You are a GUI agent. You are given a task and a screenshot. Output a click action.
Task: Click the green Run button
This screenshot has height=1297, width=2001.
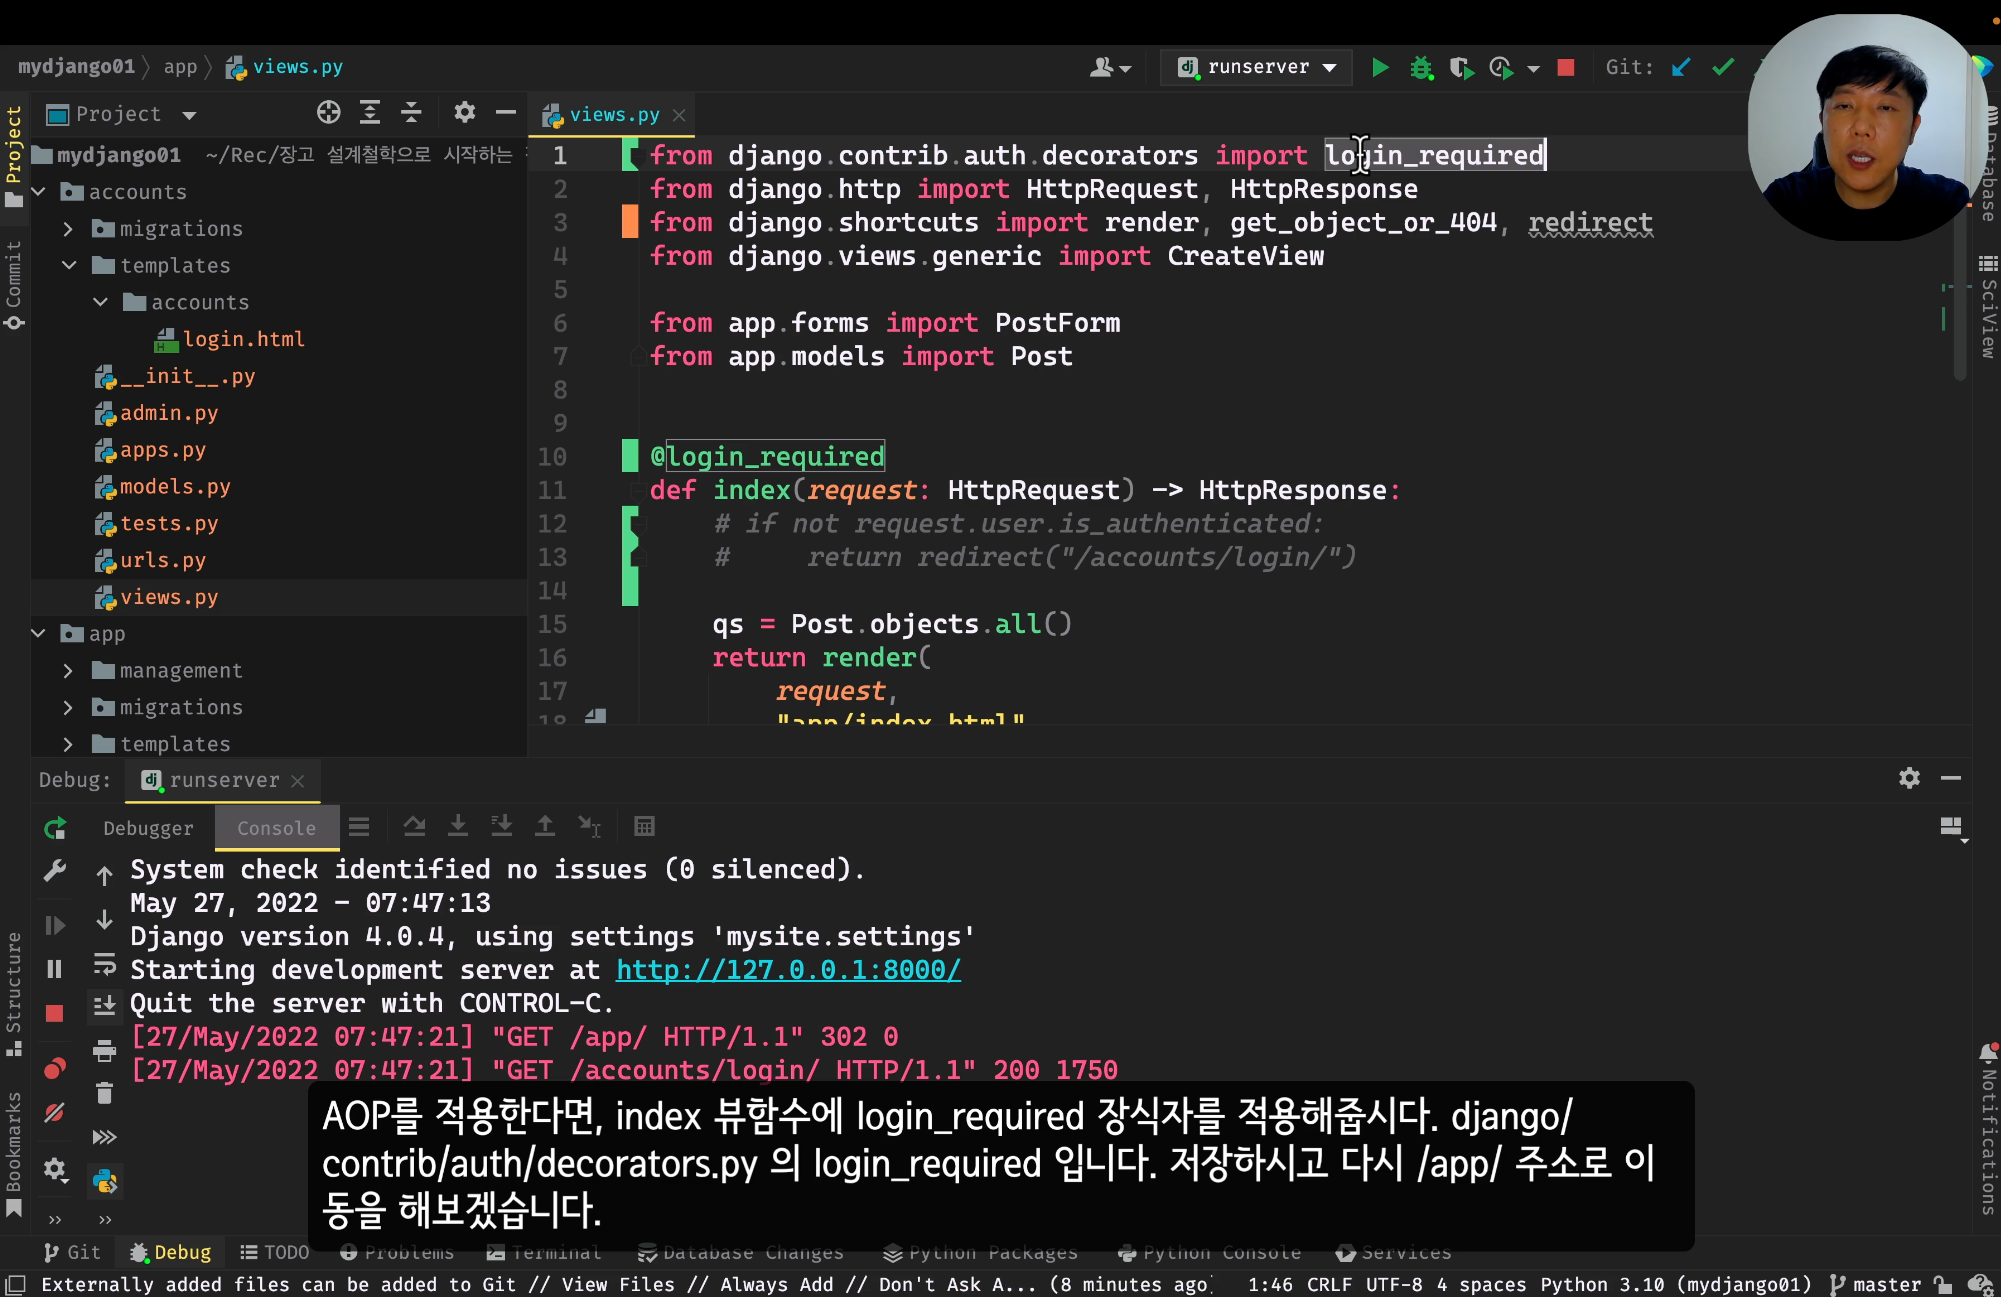[1380, 68]
